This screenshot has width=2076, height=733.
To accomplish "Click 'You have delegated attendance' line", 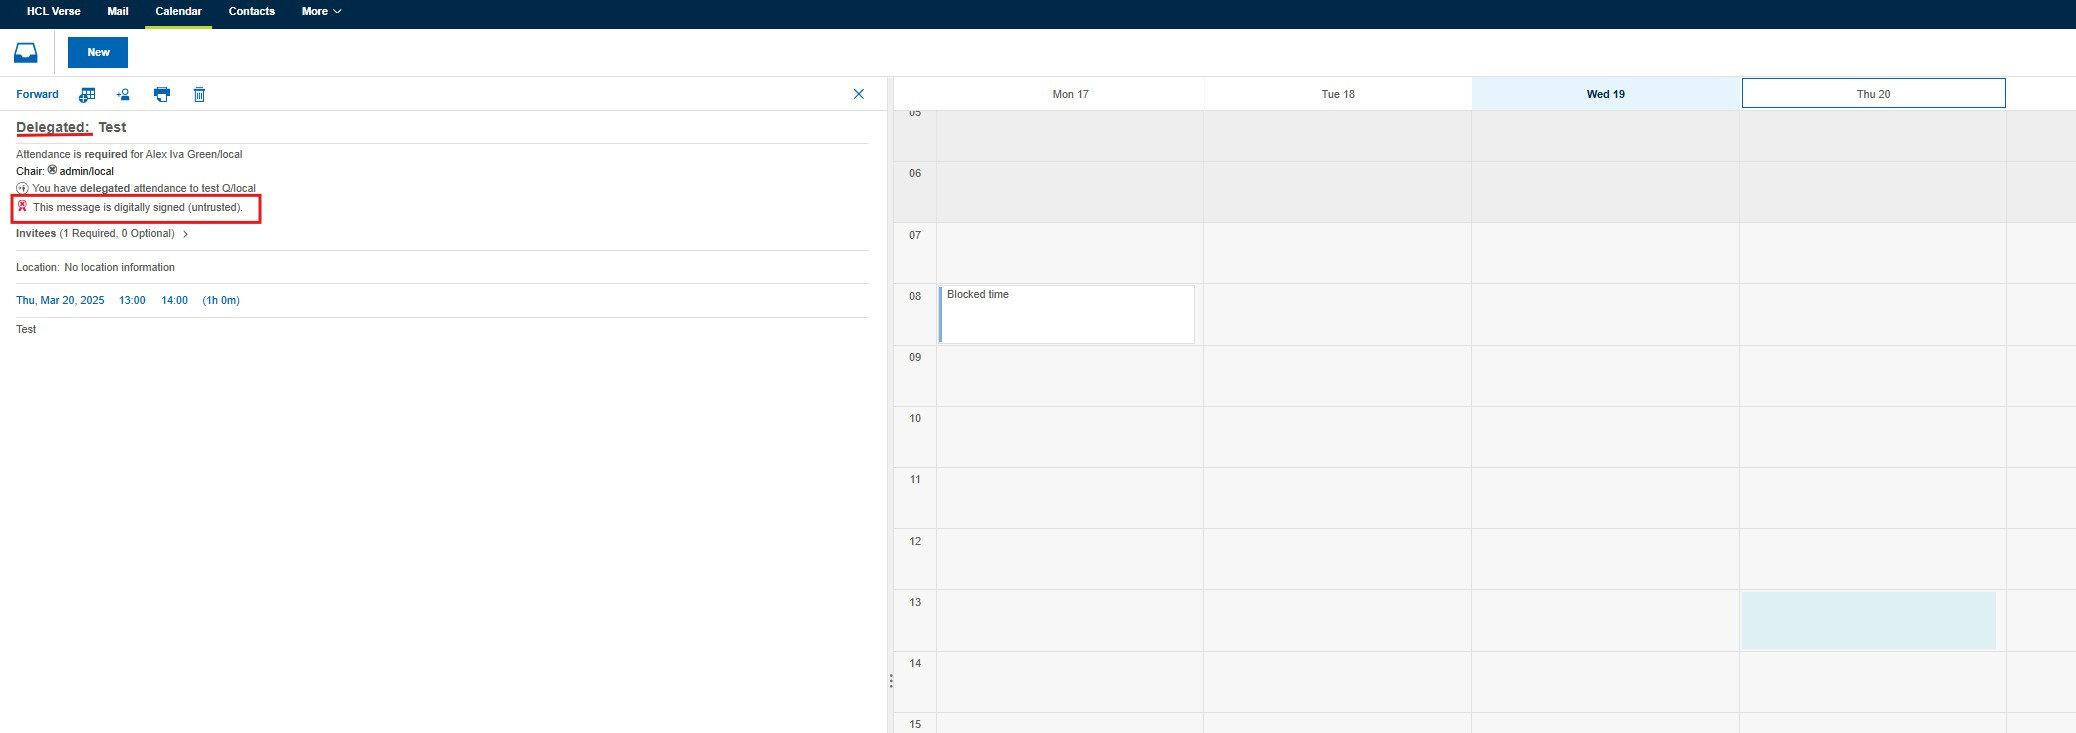I will (x=144, y=188).
